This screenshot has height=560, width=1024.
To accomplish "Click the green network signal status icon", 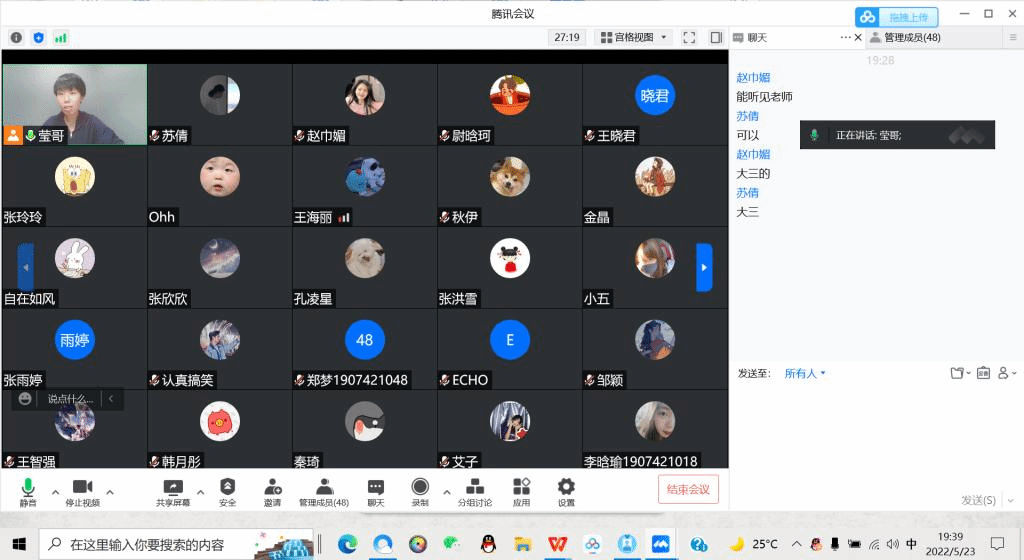I will pos(61,37).
